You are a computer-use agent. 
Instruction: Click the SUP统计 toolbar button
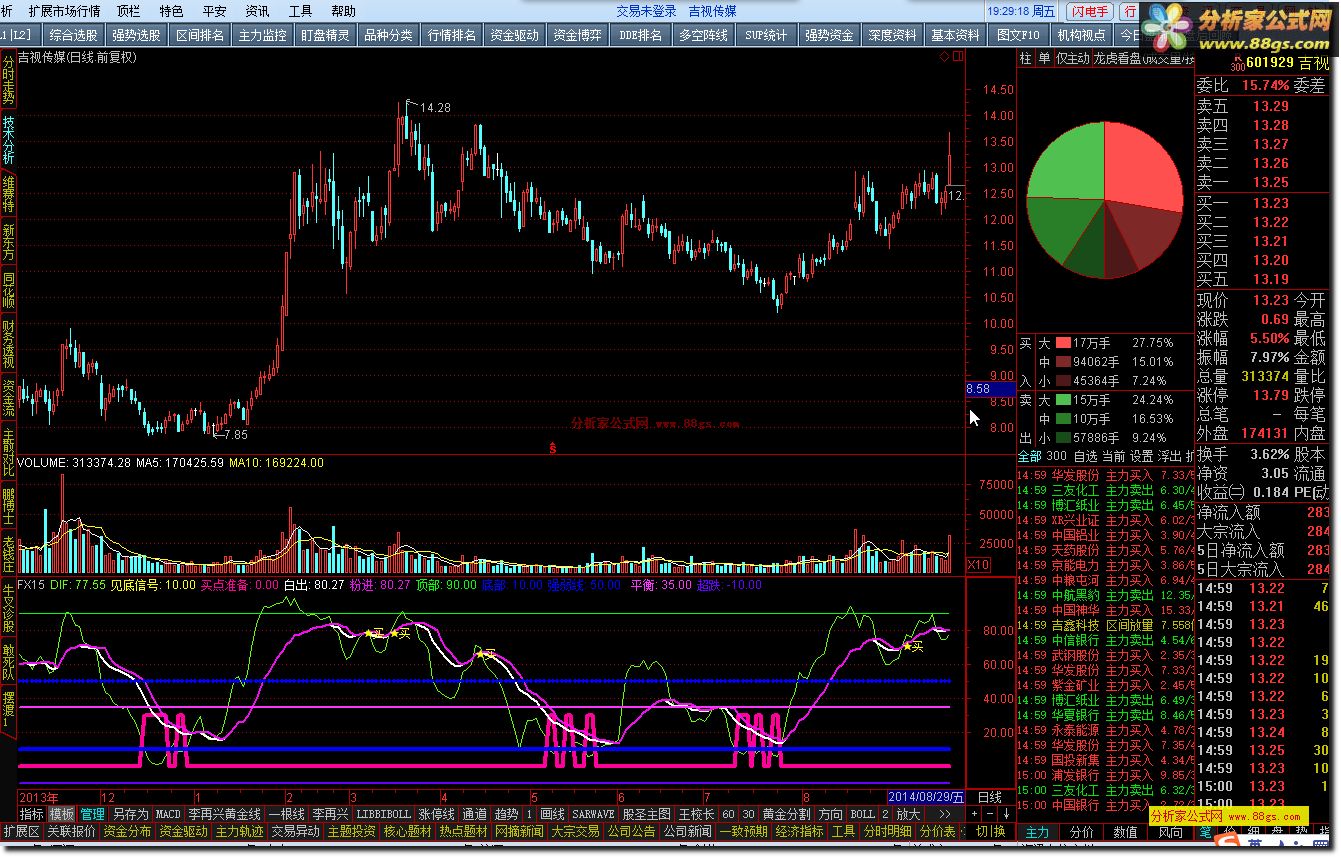coord(767,35)
